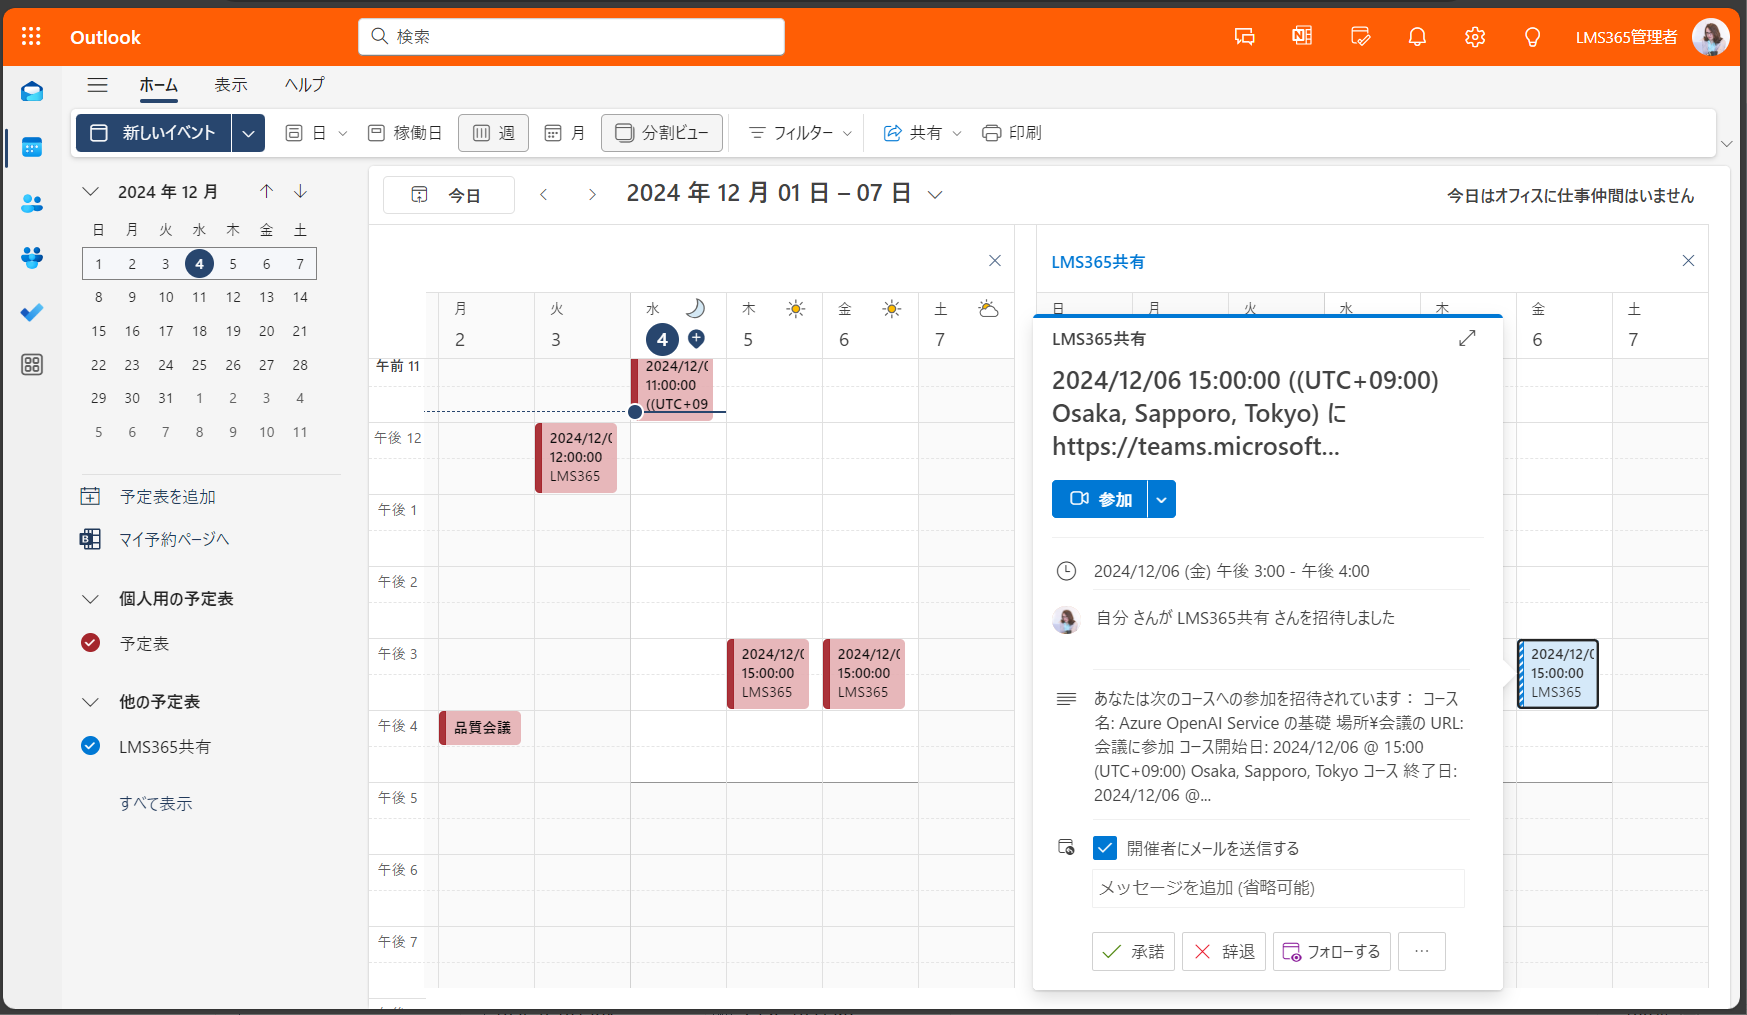Go to next month with down arrow

300,191
